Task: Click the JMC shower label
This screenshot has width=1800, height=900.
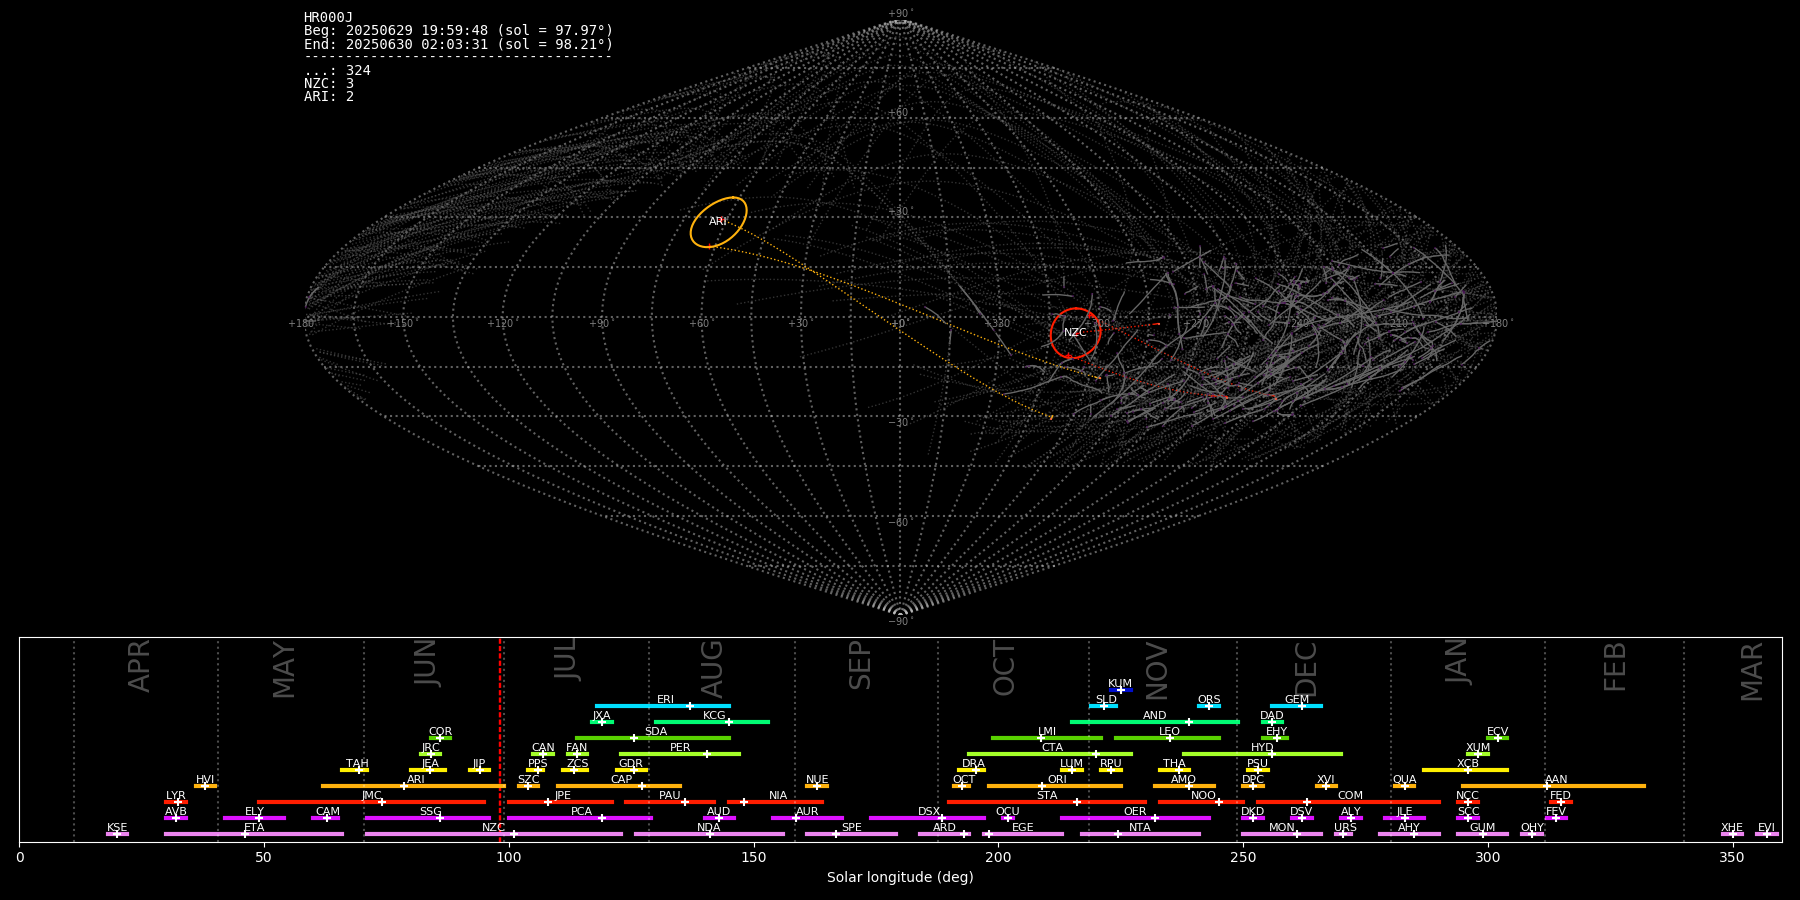Action: click(x=372, y=795)
